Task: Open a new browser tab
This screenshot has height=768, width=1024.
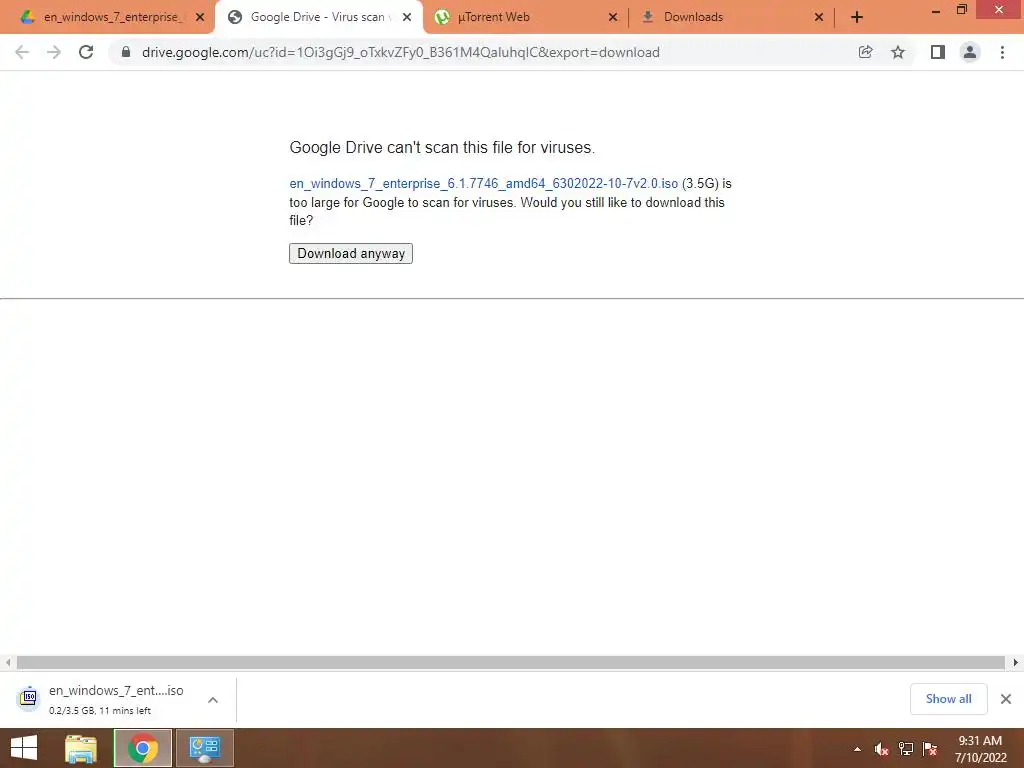Action: [857, 18]
